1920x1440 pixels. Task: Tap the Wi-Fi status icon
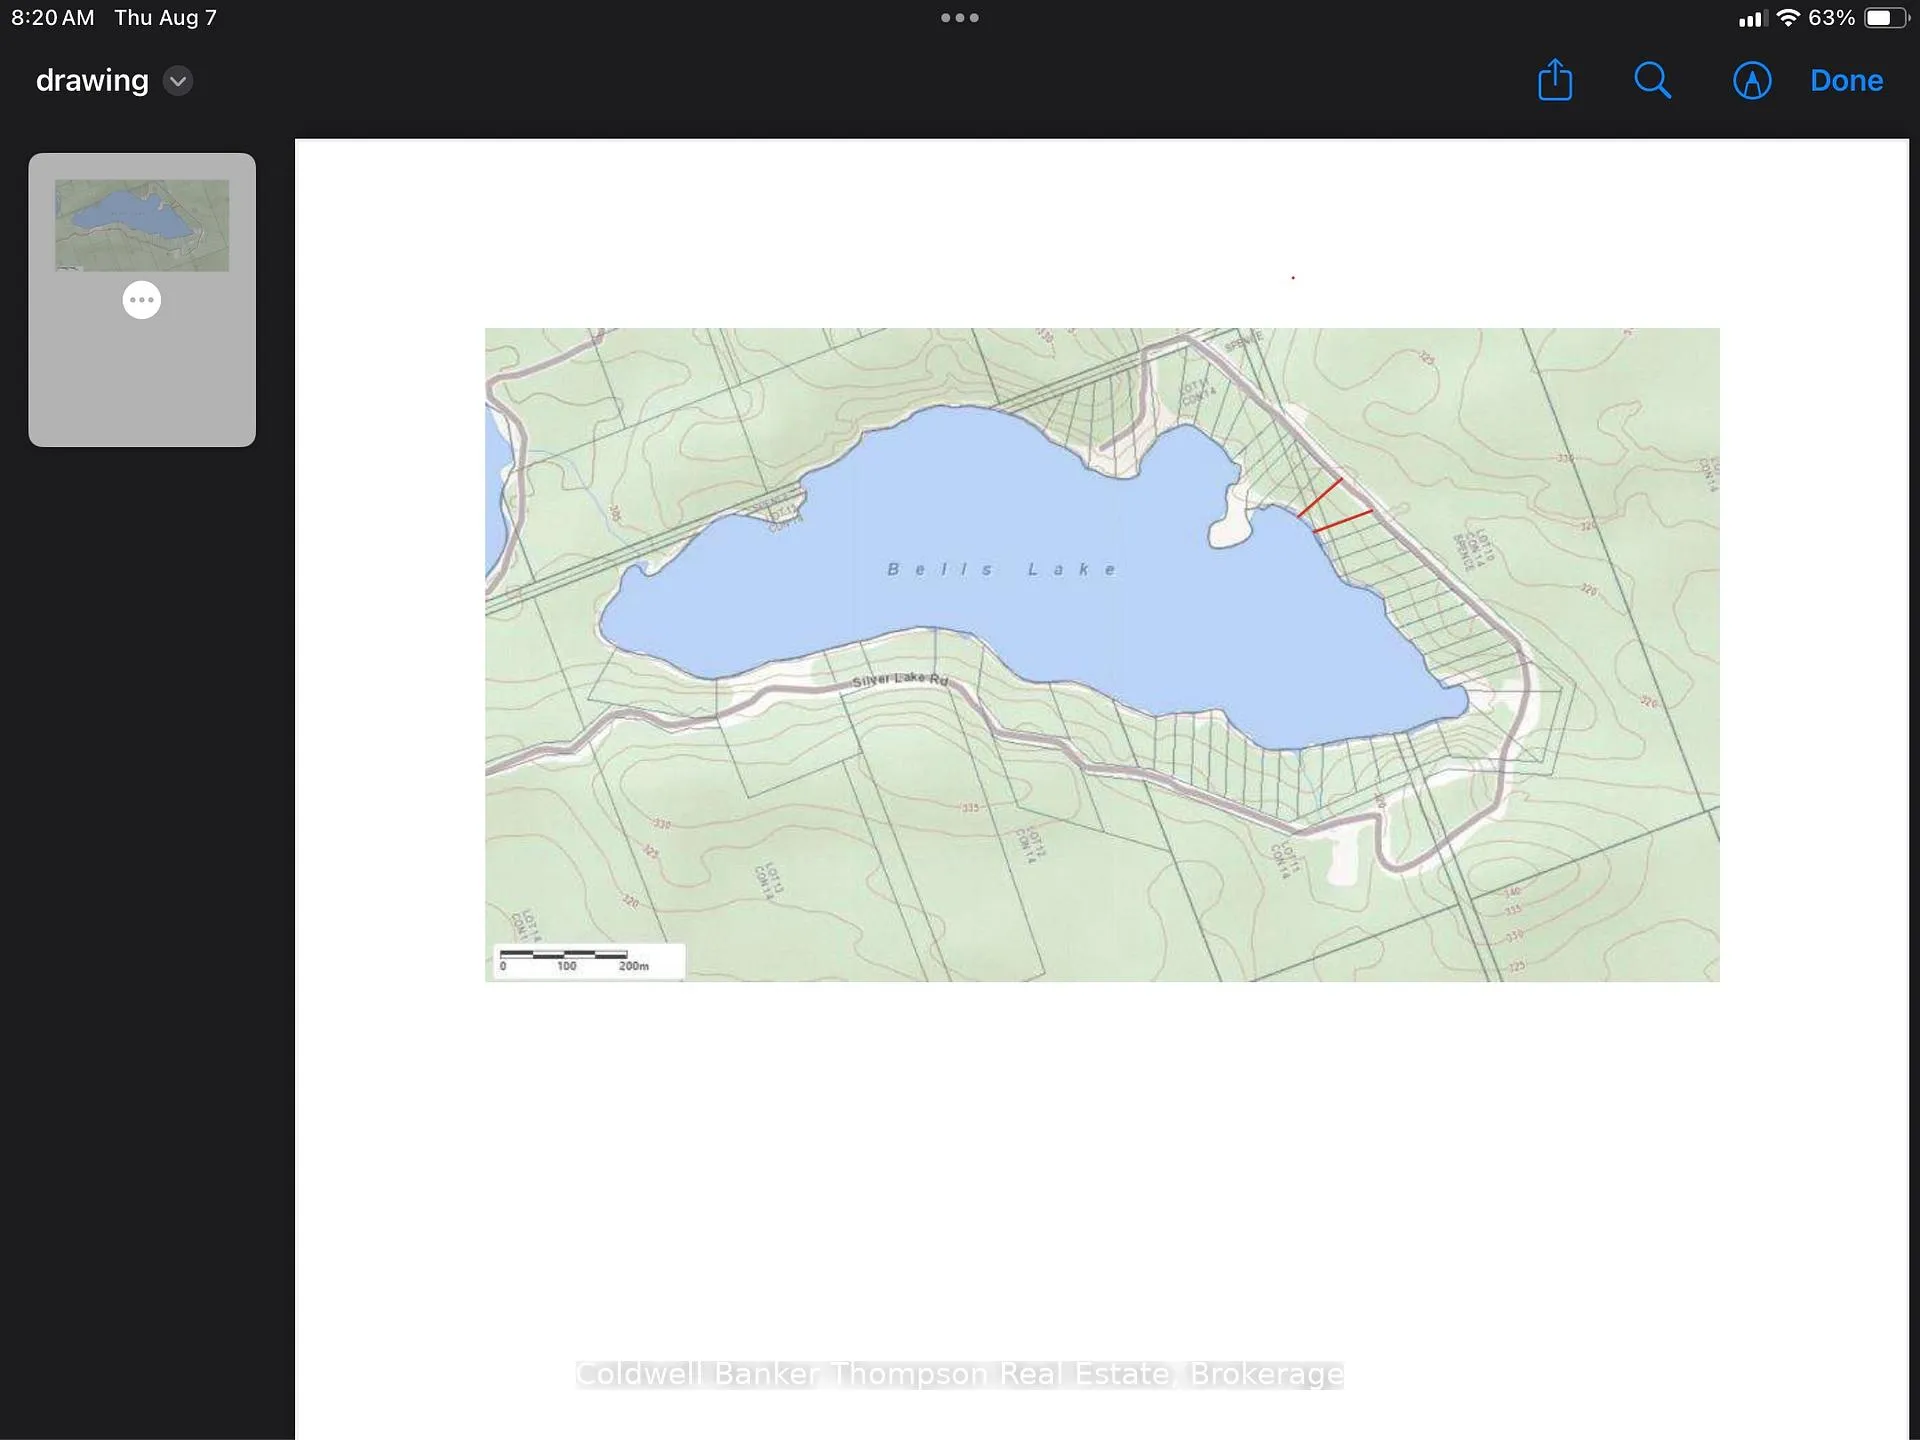click(1788, 18)
